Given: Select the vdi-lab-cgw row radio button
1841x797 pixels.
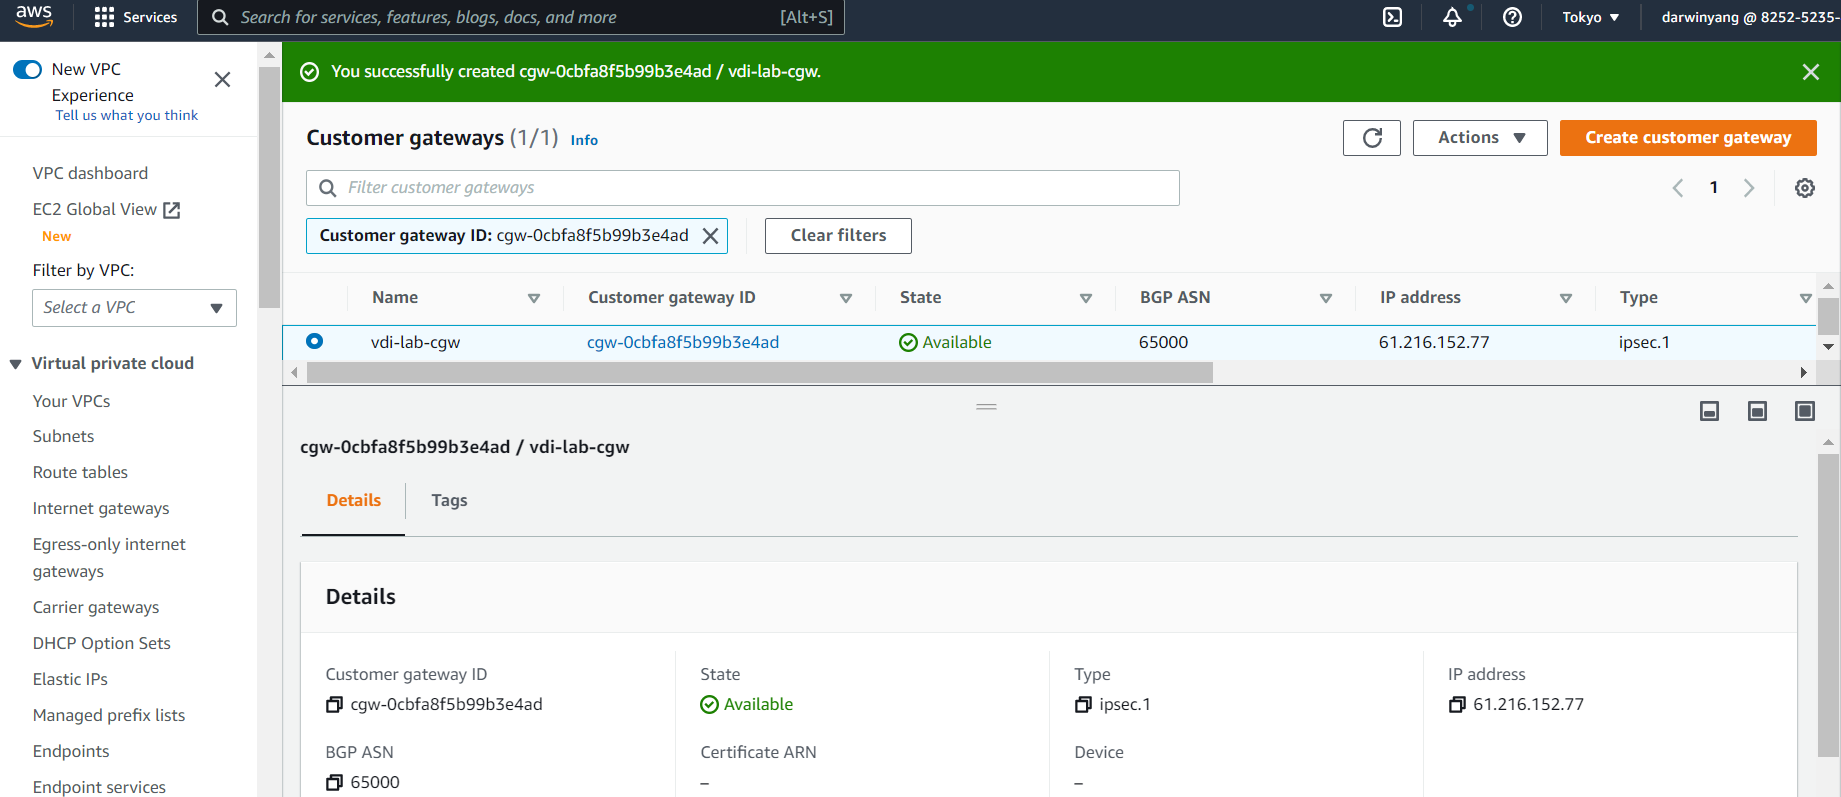Looking at the screenshot, I should point(315,341).
